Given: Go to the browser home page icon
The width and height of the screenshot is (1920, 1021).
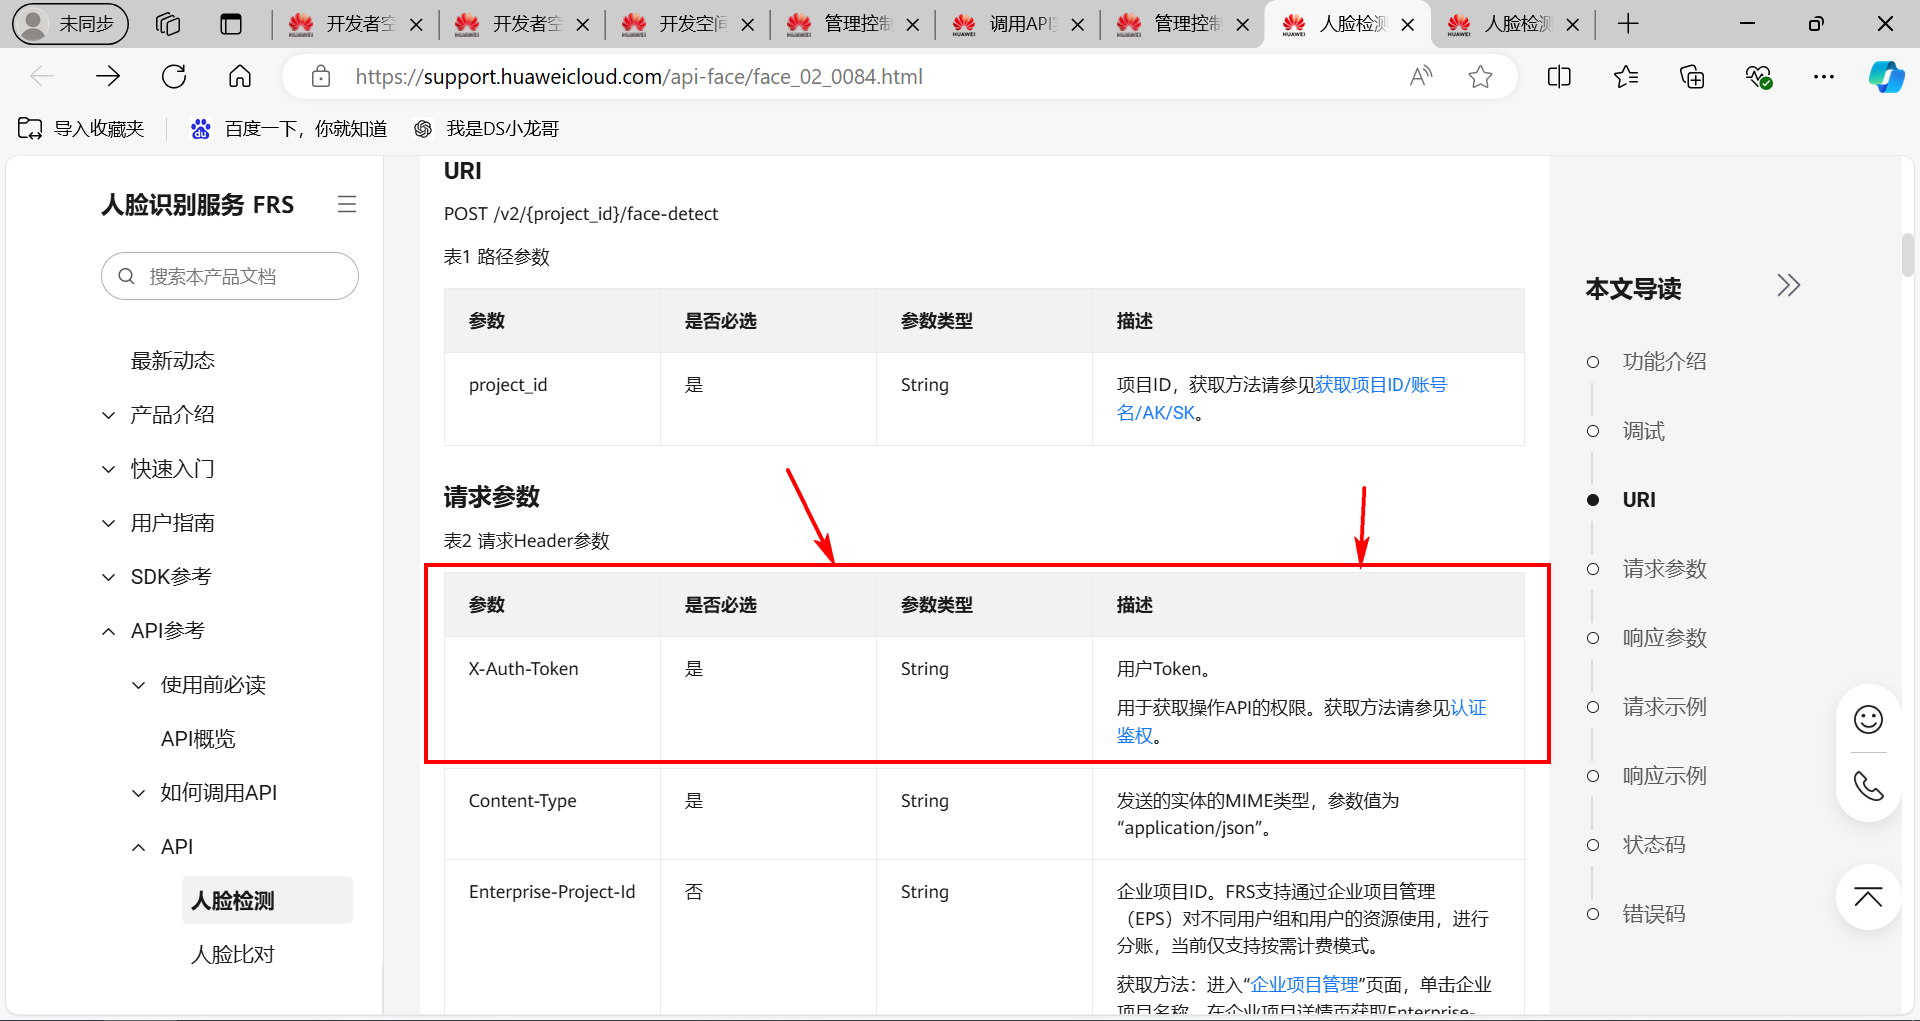Looking at the screenshot, I should point(240,77).
